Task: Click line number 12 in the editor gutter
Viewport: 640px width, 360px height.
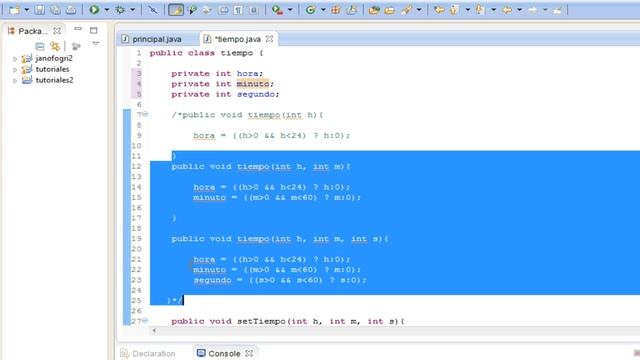Action: pyautogui.click(x=137, y=167)
